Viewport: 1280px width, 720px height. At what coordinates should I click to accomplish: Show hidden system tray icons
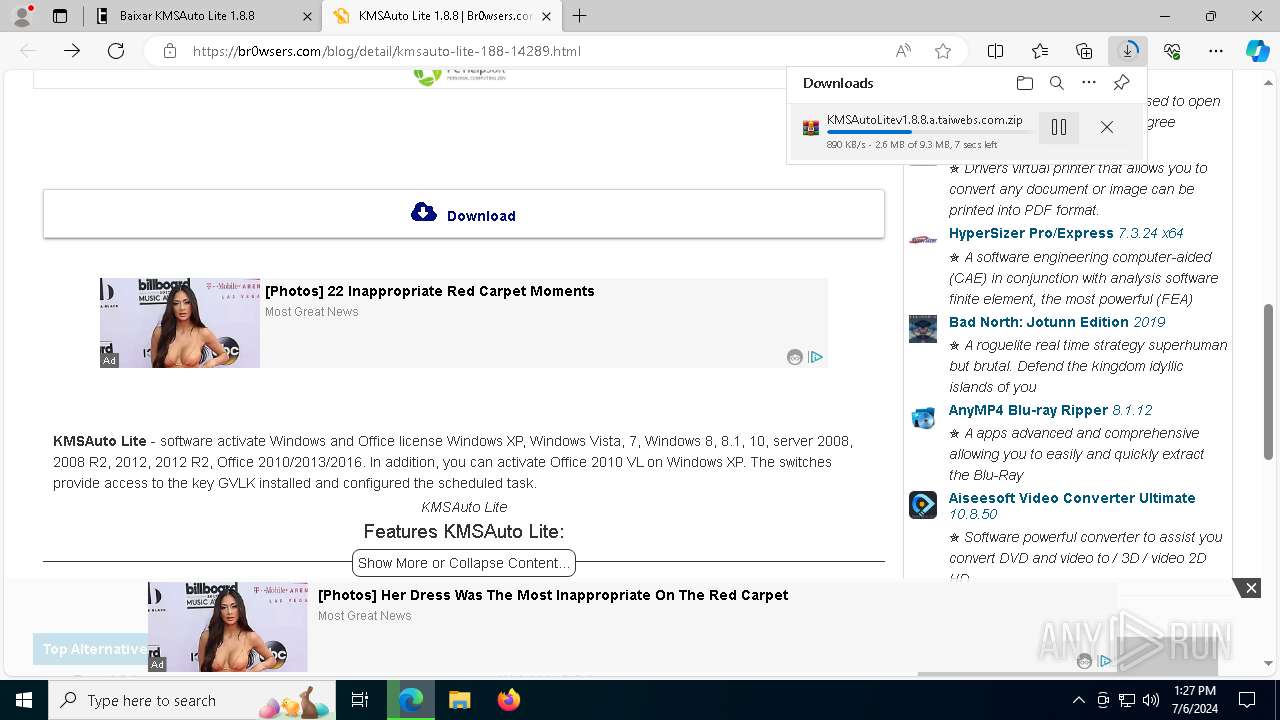coord(1078,700)
